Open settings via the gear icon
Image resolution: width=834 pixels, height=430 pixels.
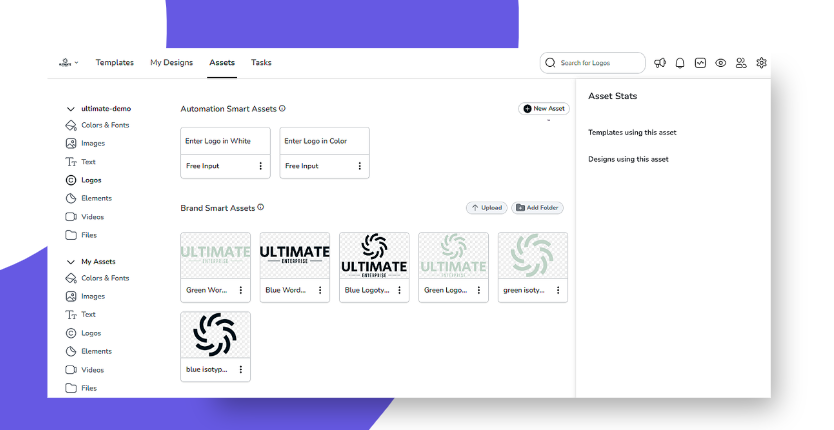762,63
